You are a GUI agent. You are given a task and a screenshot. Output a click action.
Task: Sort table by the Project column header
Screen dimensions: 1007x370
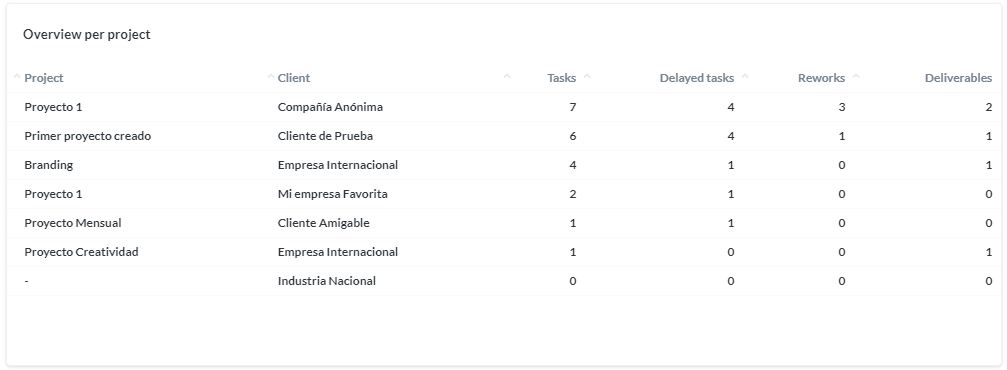point(44,78)
